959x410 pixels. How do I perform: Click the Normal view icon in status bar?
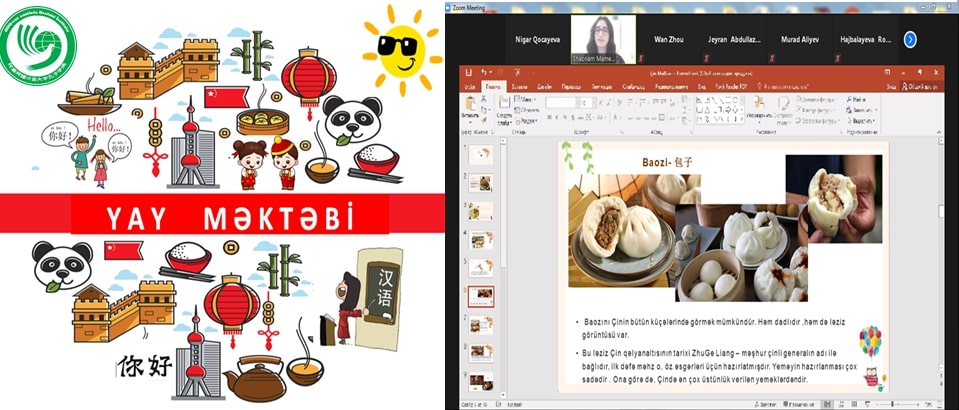827,404
